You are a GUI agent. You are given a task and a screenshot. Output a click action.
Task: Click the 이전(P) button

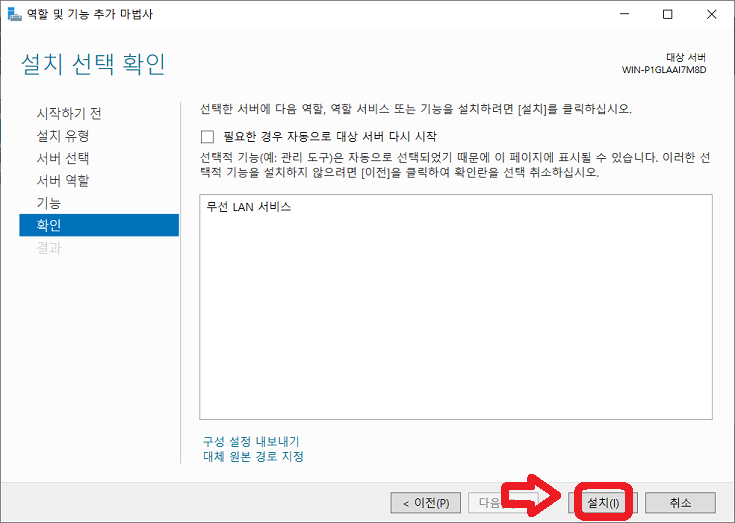click(x=426, y=503)
